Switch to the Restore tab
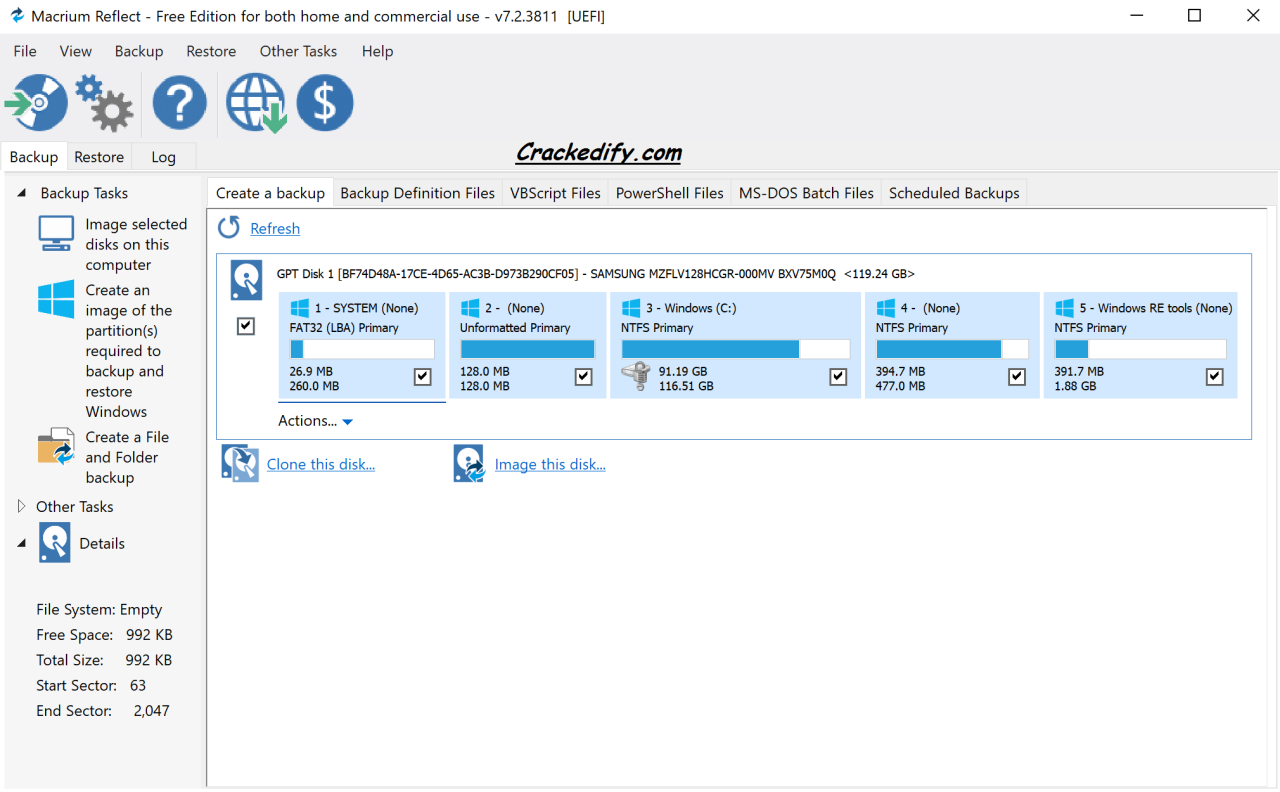The image size is (1280, 792). [x=99, y=157]
